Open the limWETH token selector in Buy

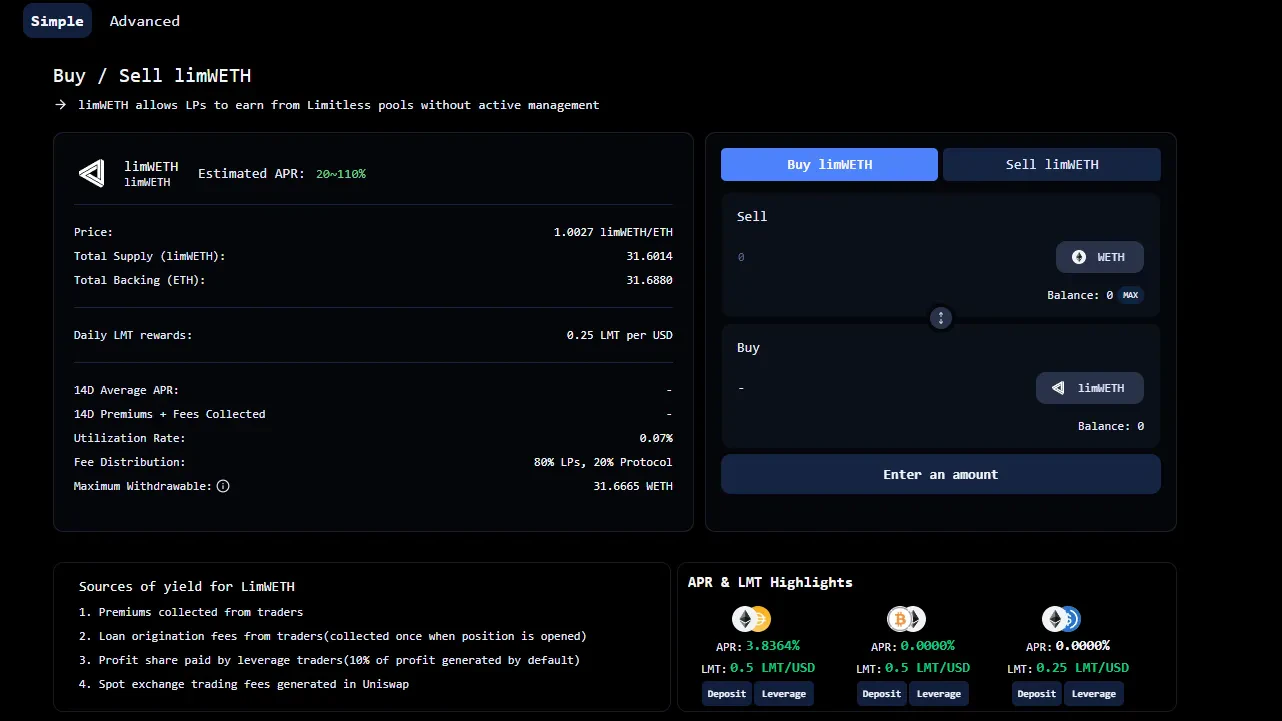coord(1090,388)
